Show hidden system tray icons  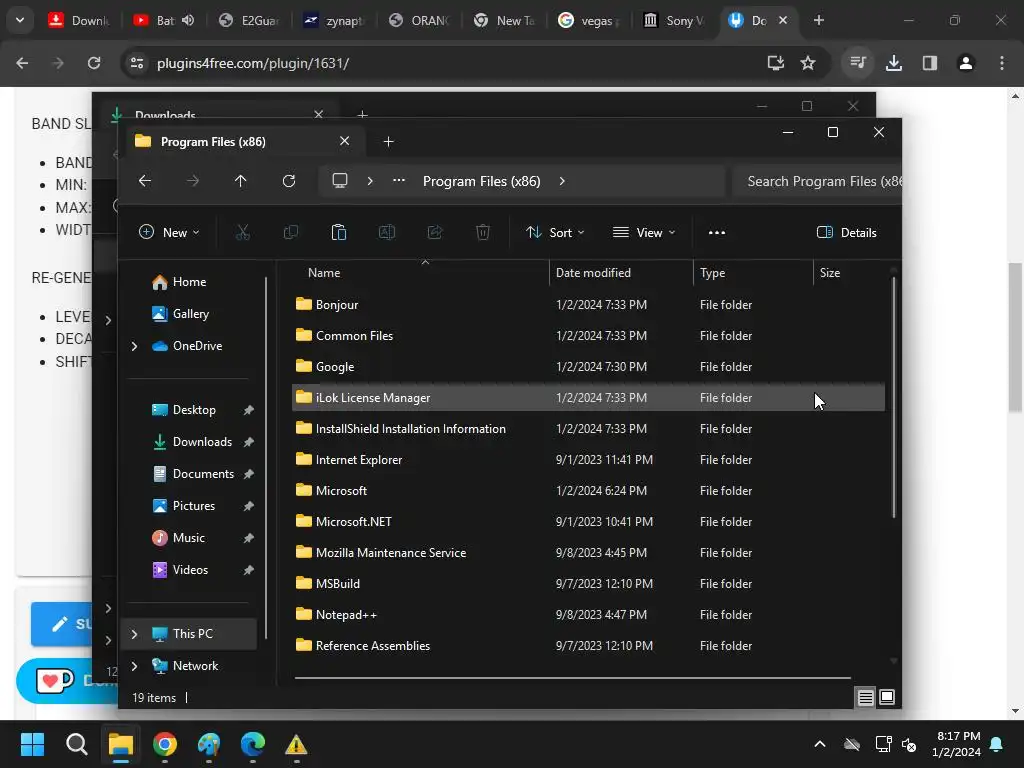[820, 744]
